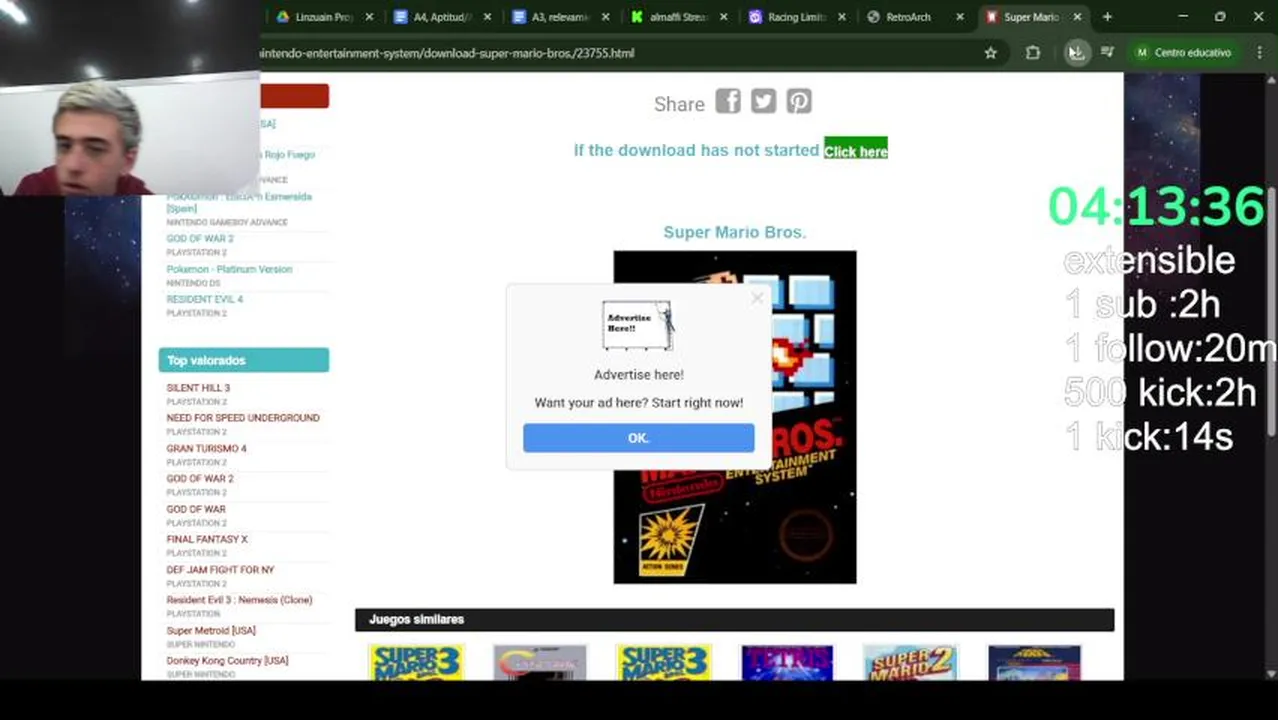Open Resident Evil 3 : Nemesis (Clone) link

click(239, 600)
